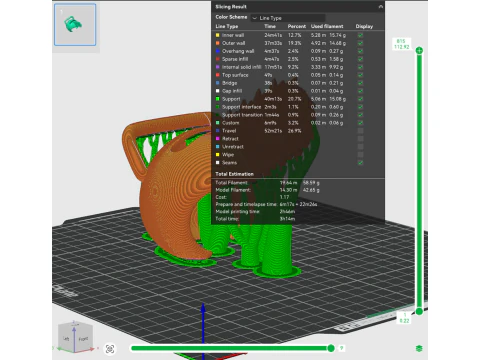This screenshot has width=480, height=360.
Task: Click the Bridge blue swatch
Action: pos(218,83)
